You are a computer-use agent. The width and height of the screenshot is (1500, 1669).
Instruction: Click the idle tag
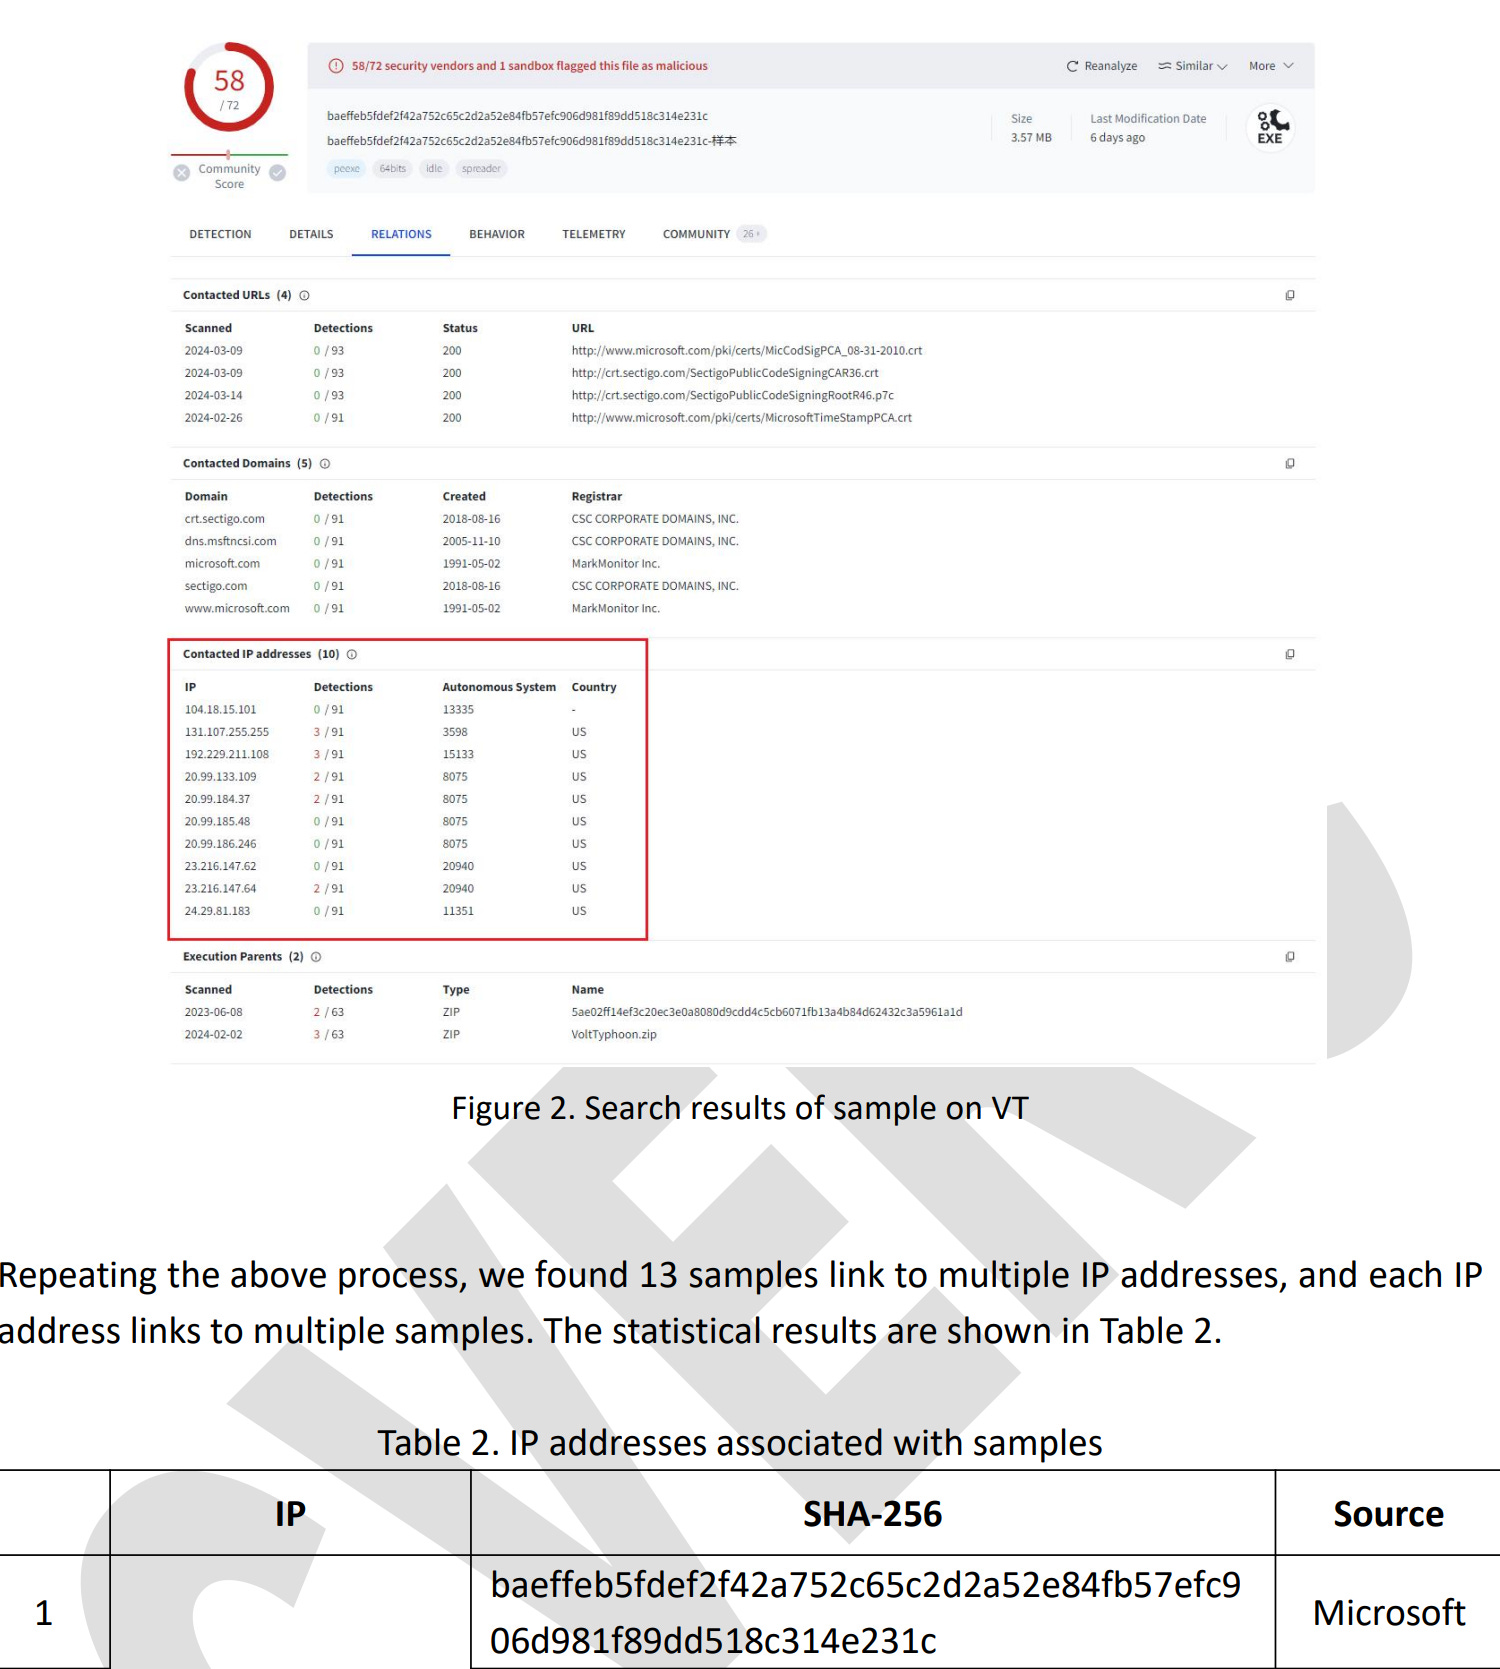pyautogui.click(x=434, y=169)
